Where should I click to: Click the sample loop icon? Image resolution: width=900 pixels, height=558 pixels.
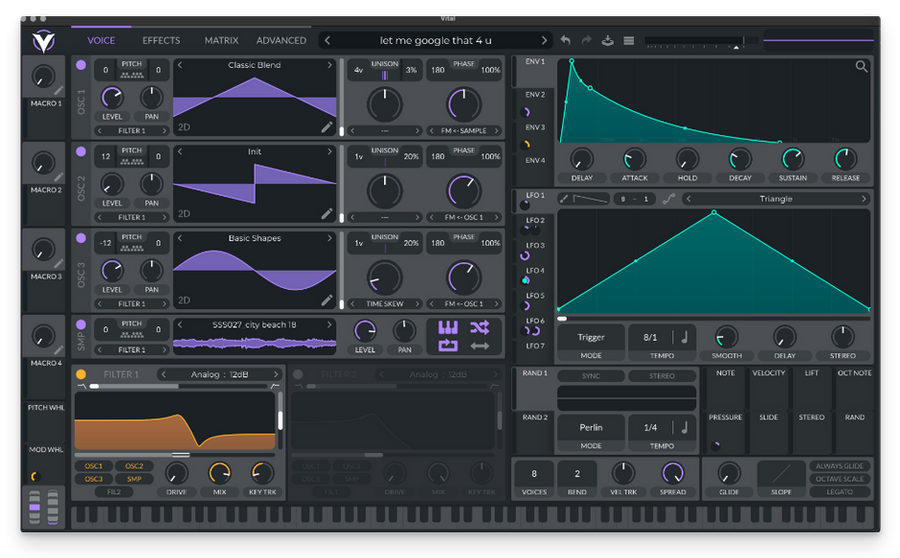(448, 346)
